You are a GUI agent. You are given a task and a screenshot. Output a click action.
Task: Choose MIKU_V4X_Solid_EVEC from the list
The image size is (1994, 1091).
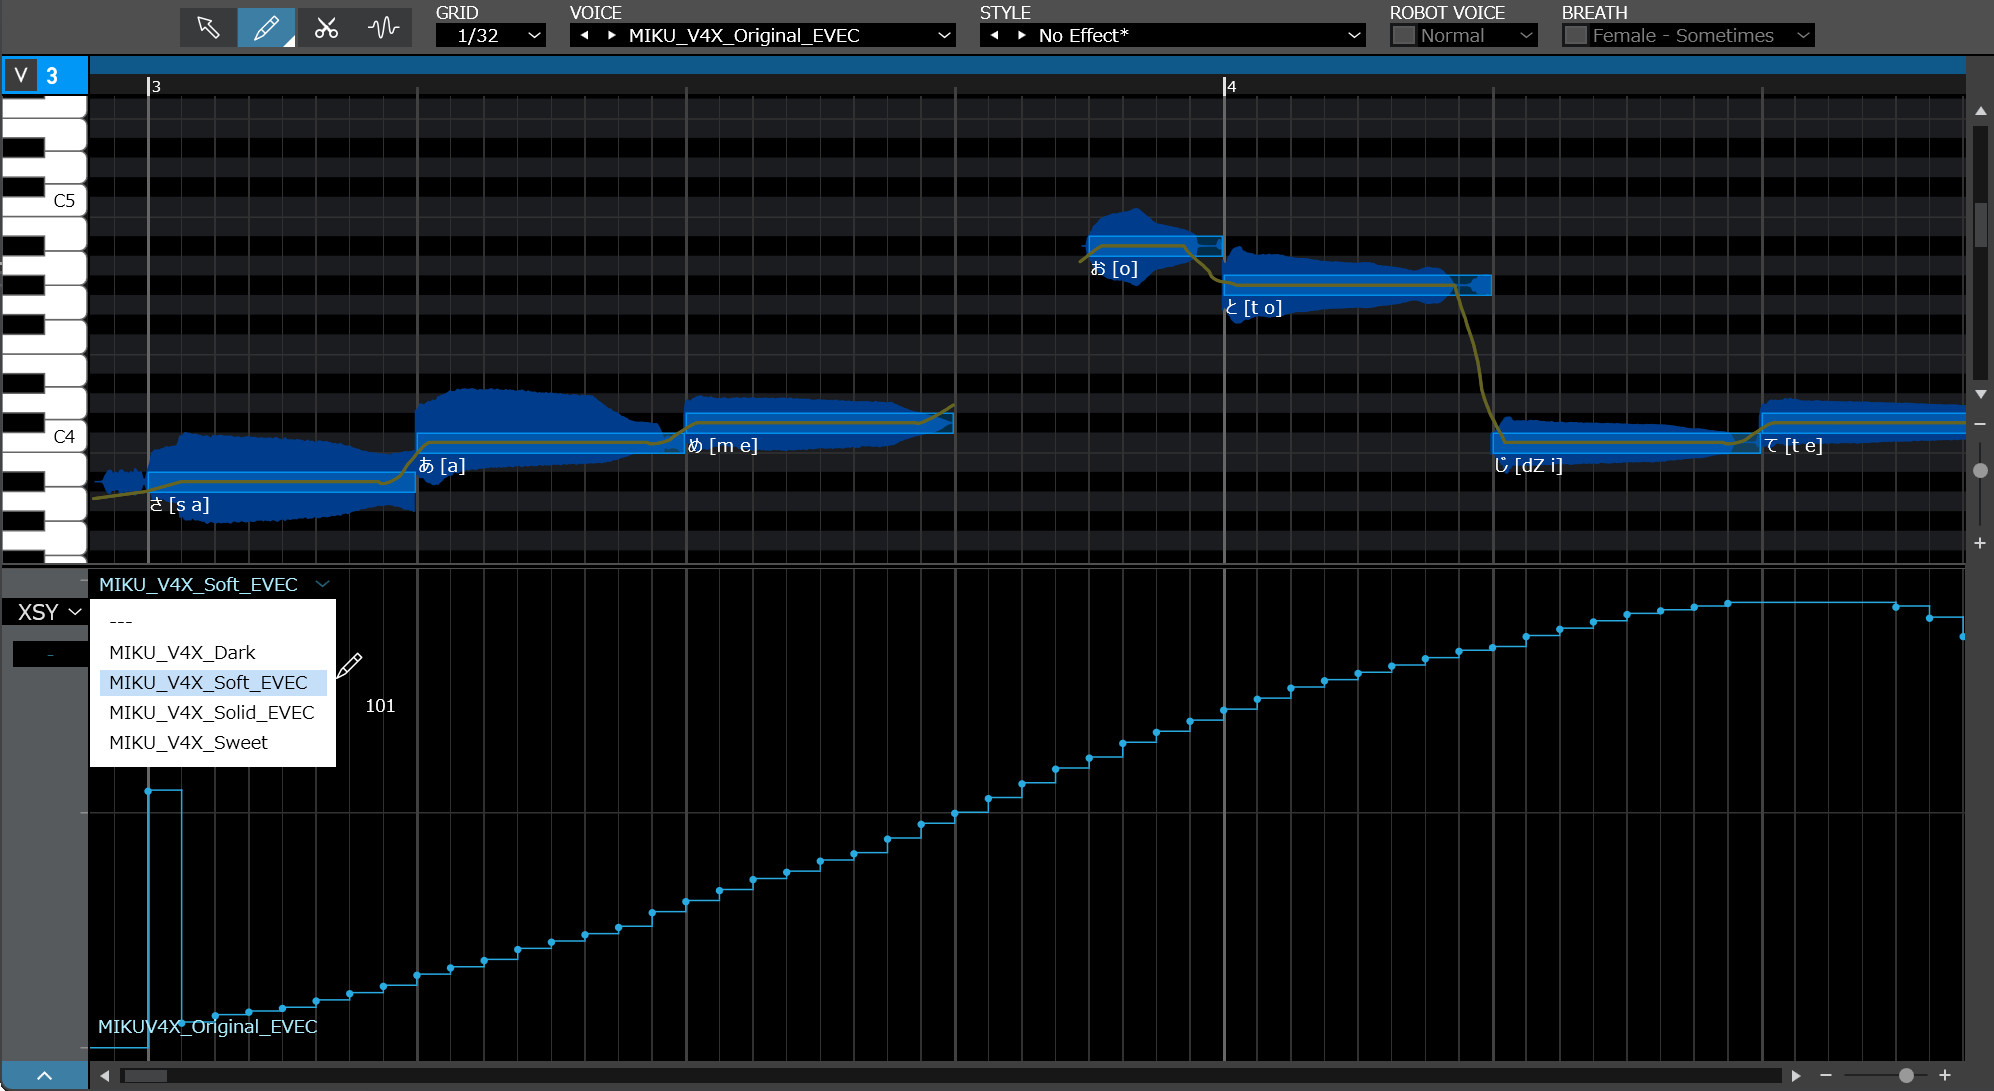point(213,712)
